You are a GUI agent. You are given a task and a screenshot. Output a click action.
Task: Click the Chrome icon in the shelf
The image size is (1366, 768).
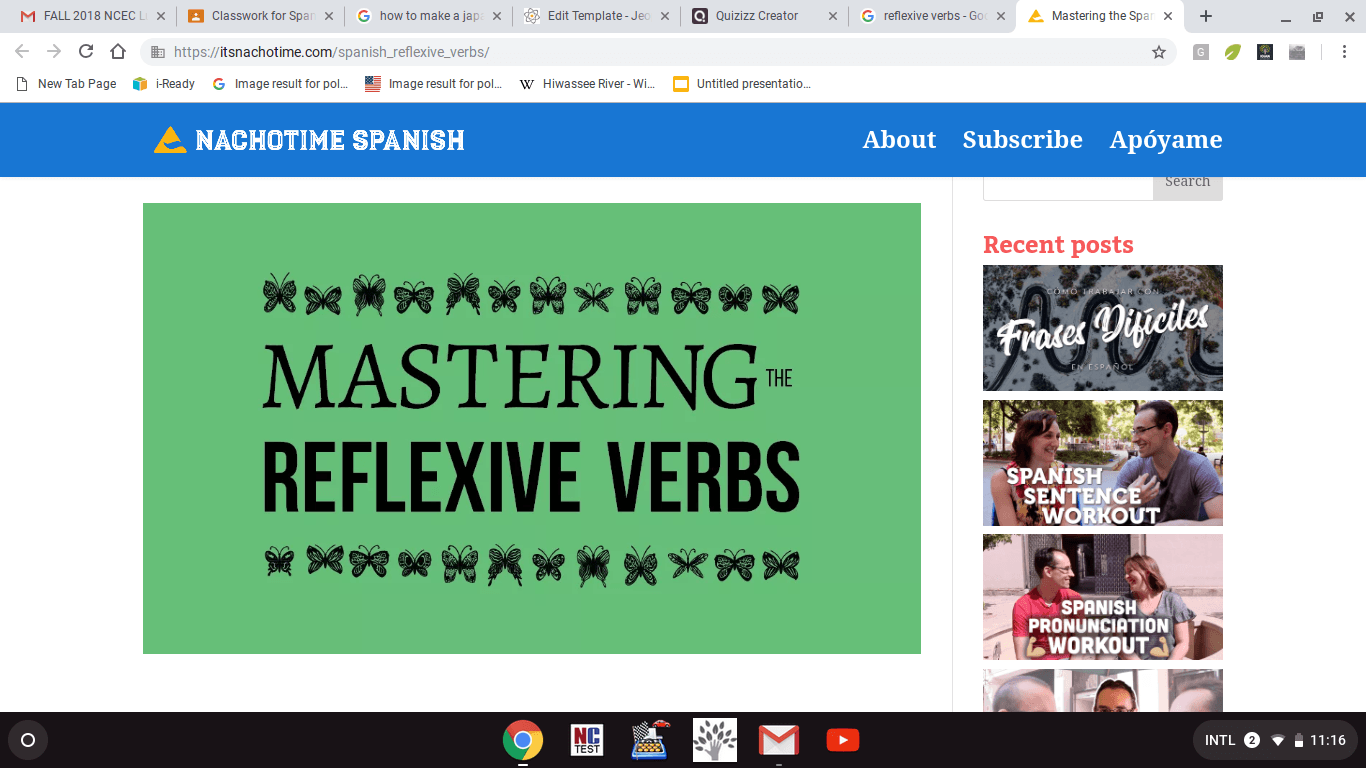coord(523,740)
